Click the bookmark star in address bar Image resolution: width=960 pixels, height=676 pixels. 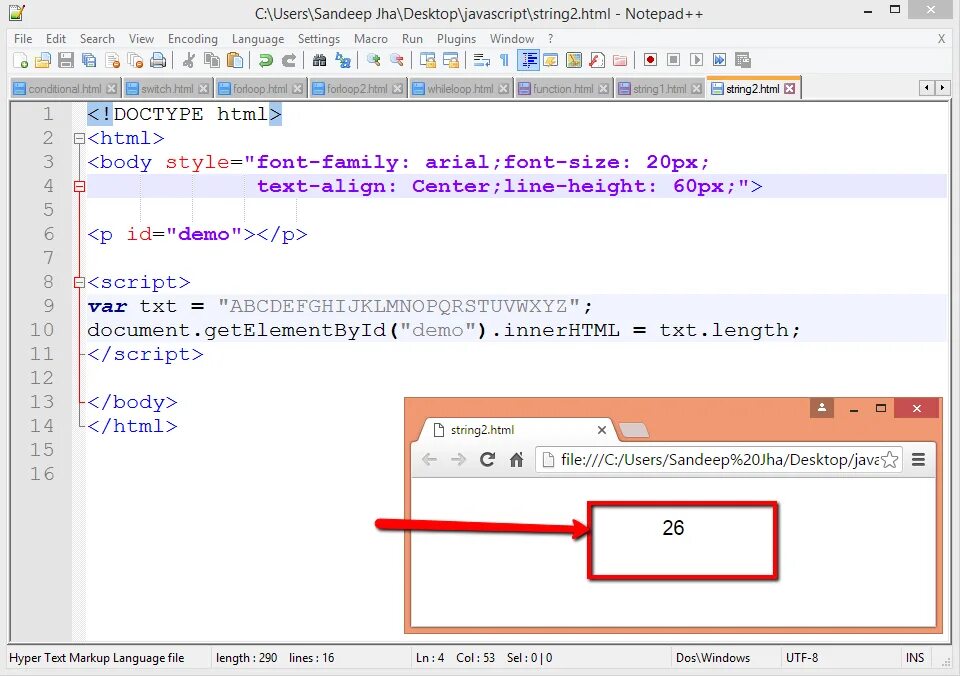coord(890,459)
